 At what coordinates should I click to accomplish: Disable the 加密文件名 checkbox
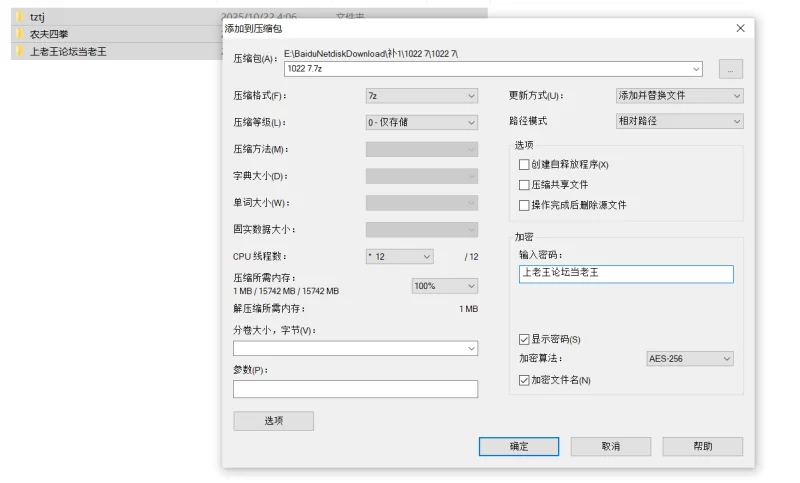coord(524,380)
